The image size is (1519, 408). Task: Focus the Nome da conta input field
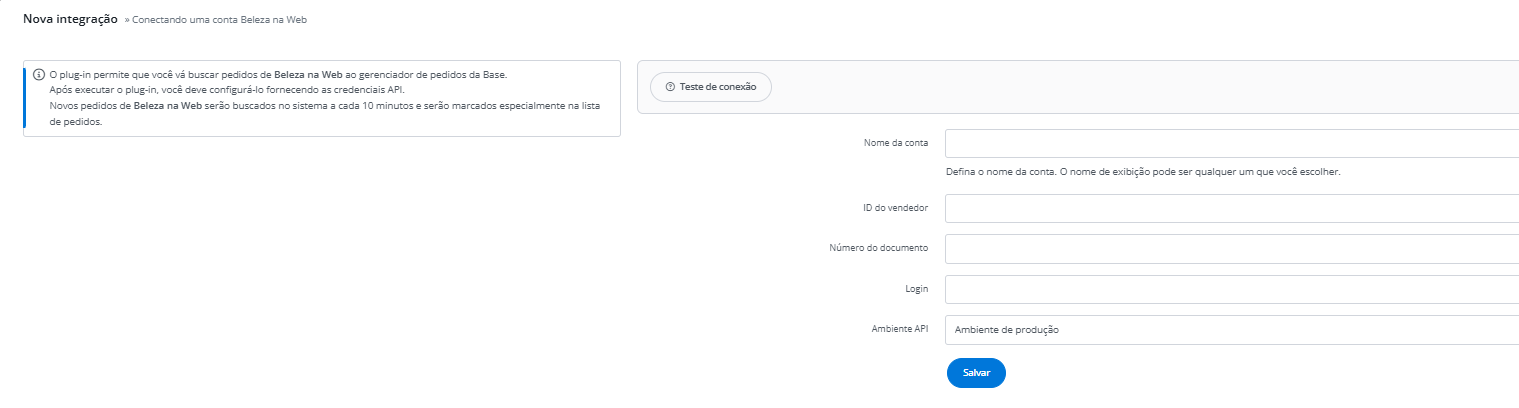tap(1230, 144)
